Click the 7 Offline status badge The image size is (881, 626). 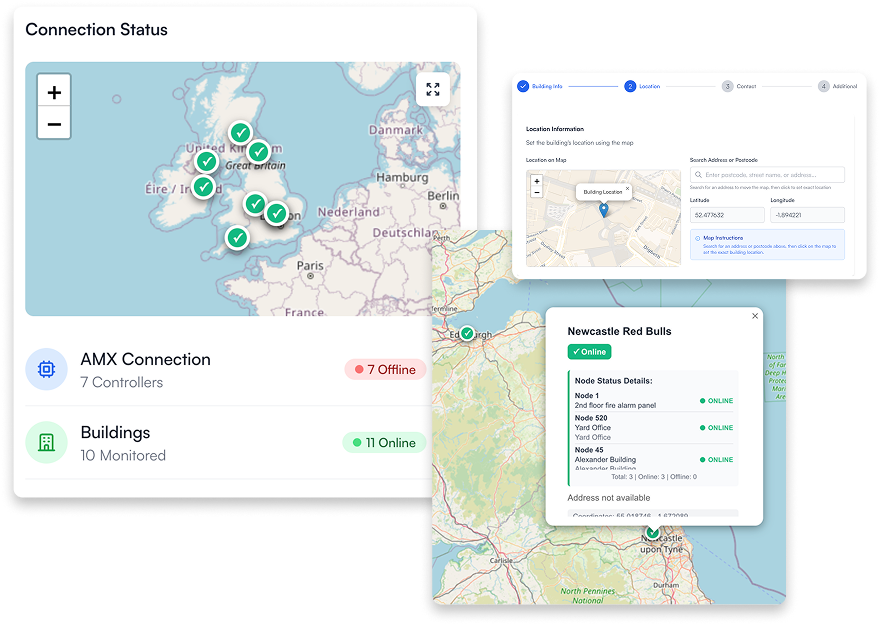(x=385, y=370)
